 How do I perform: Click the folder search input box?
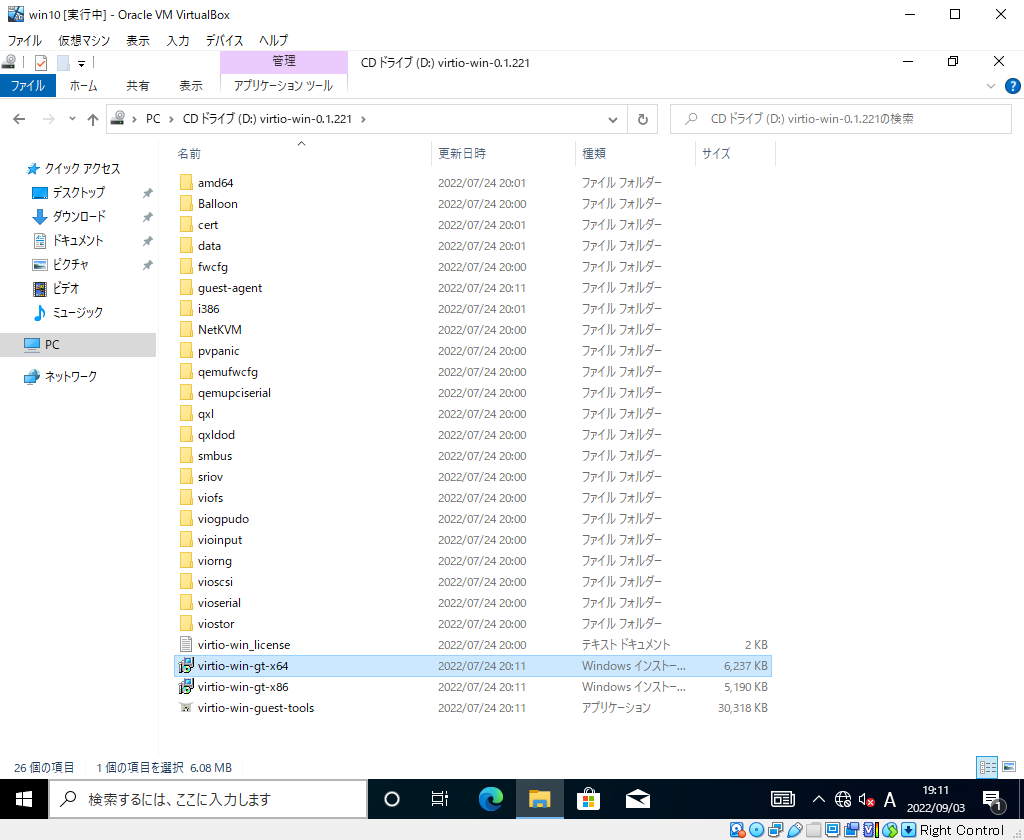(x=840, y=119)
